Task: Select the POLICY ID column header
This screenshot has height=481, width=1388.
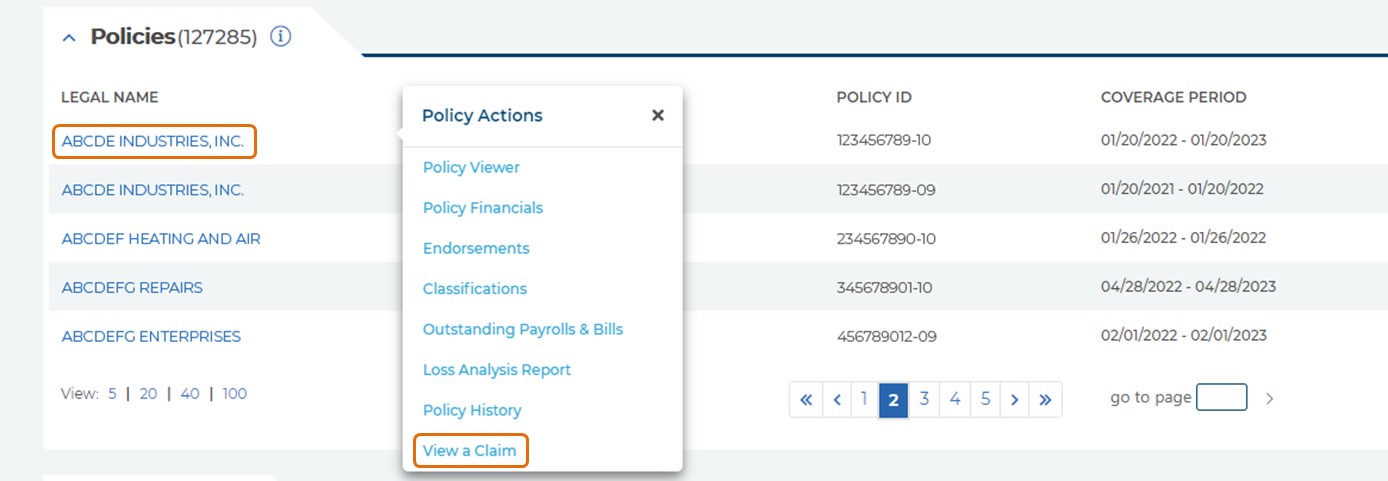Action: coord(874,97)
